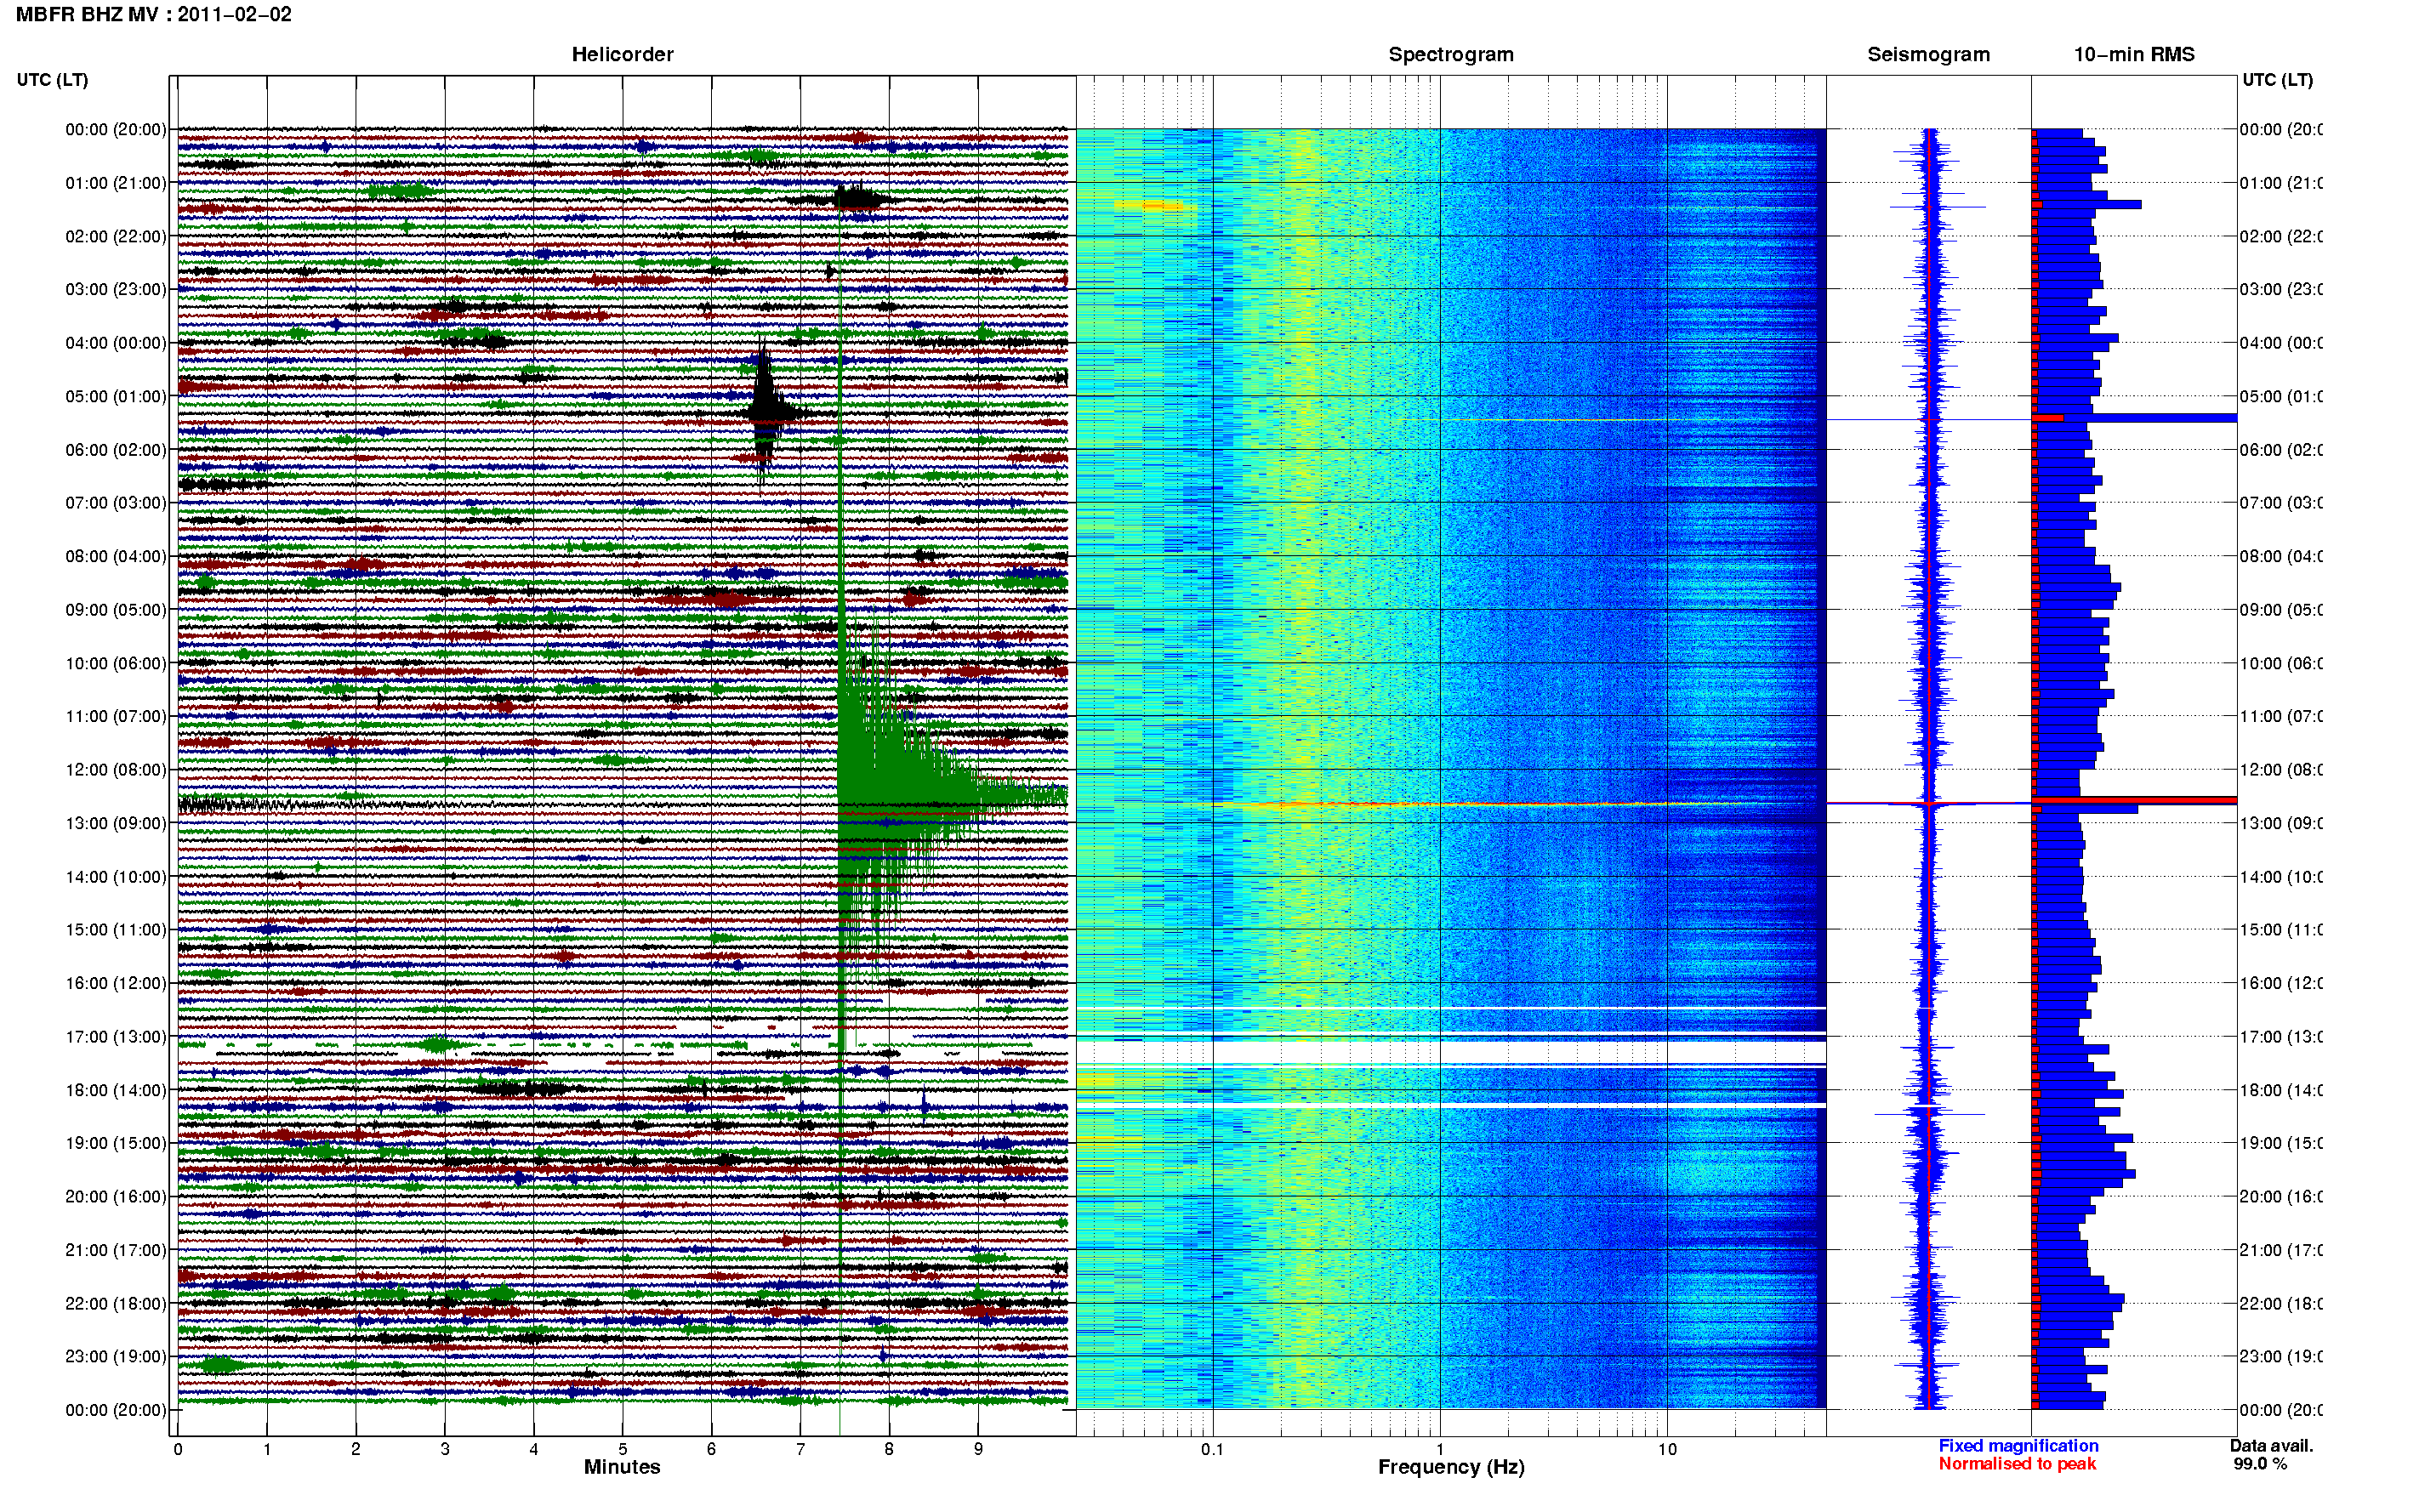Click the left '12:00 (08:00)' time label
The height and width of the screenshot is (1512, 2419).
point(116,770)
